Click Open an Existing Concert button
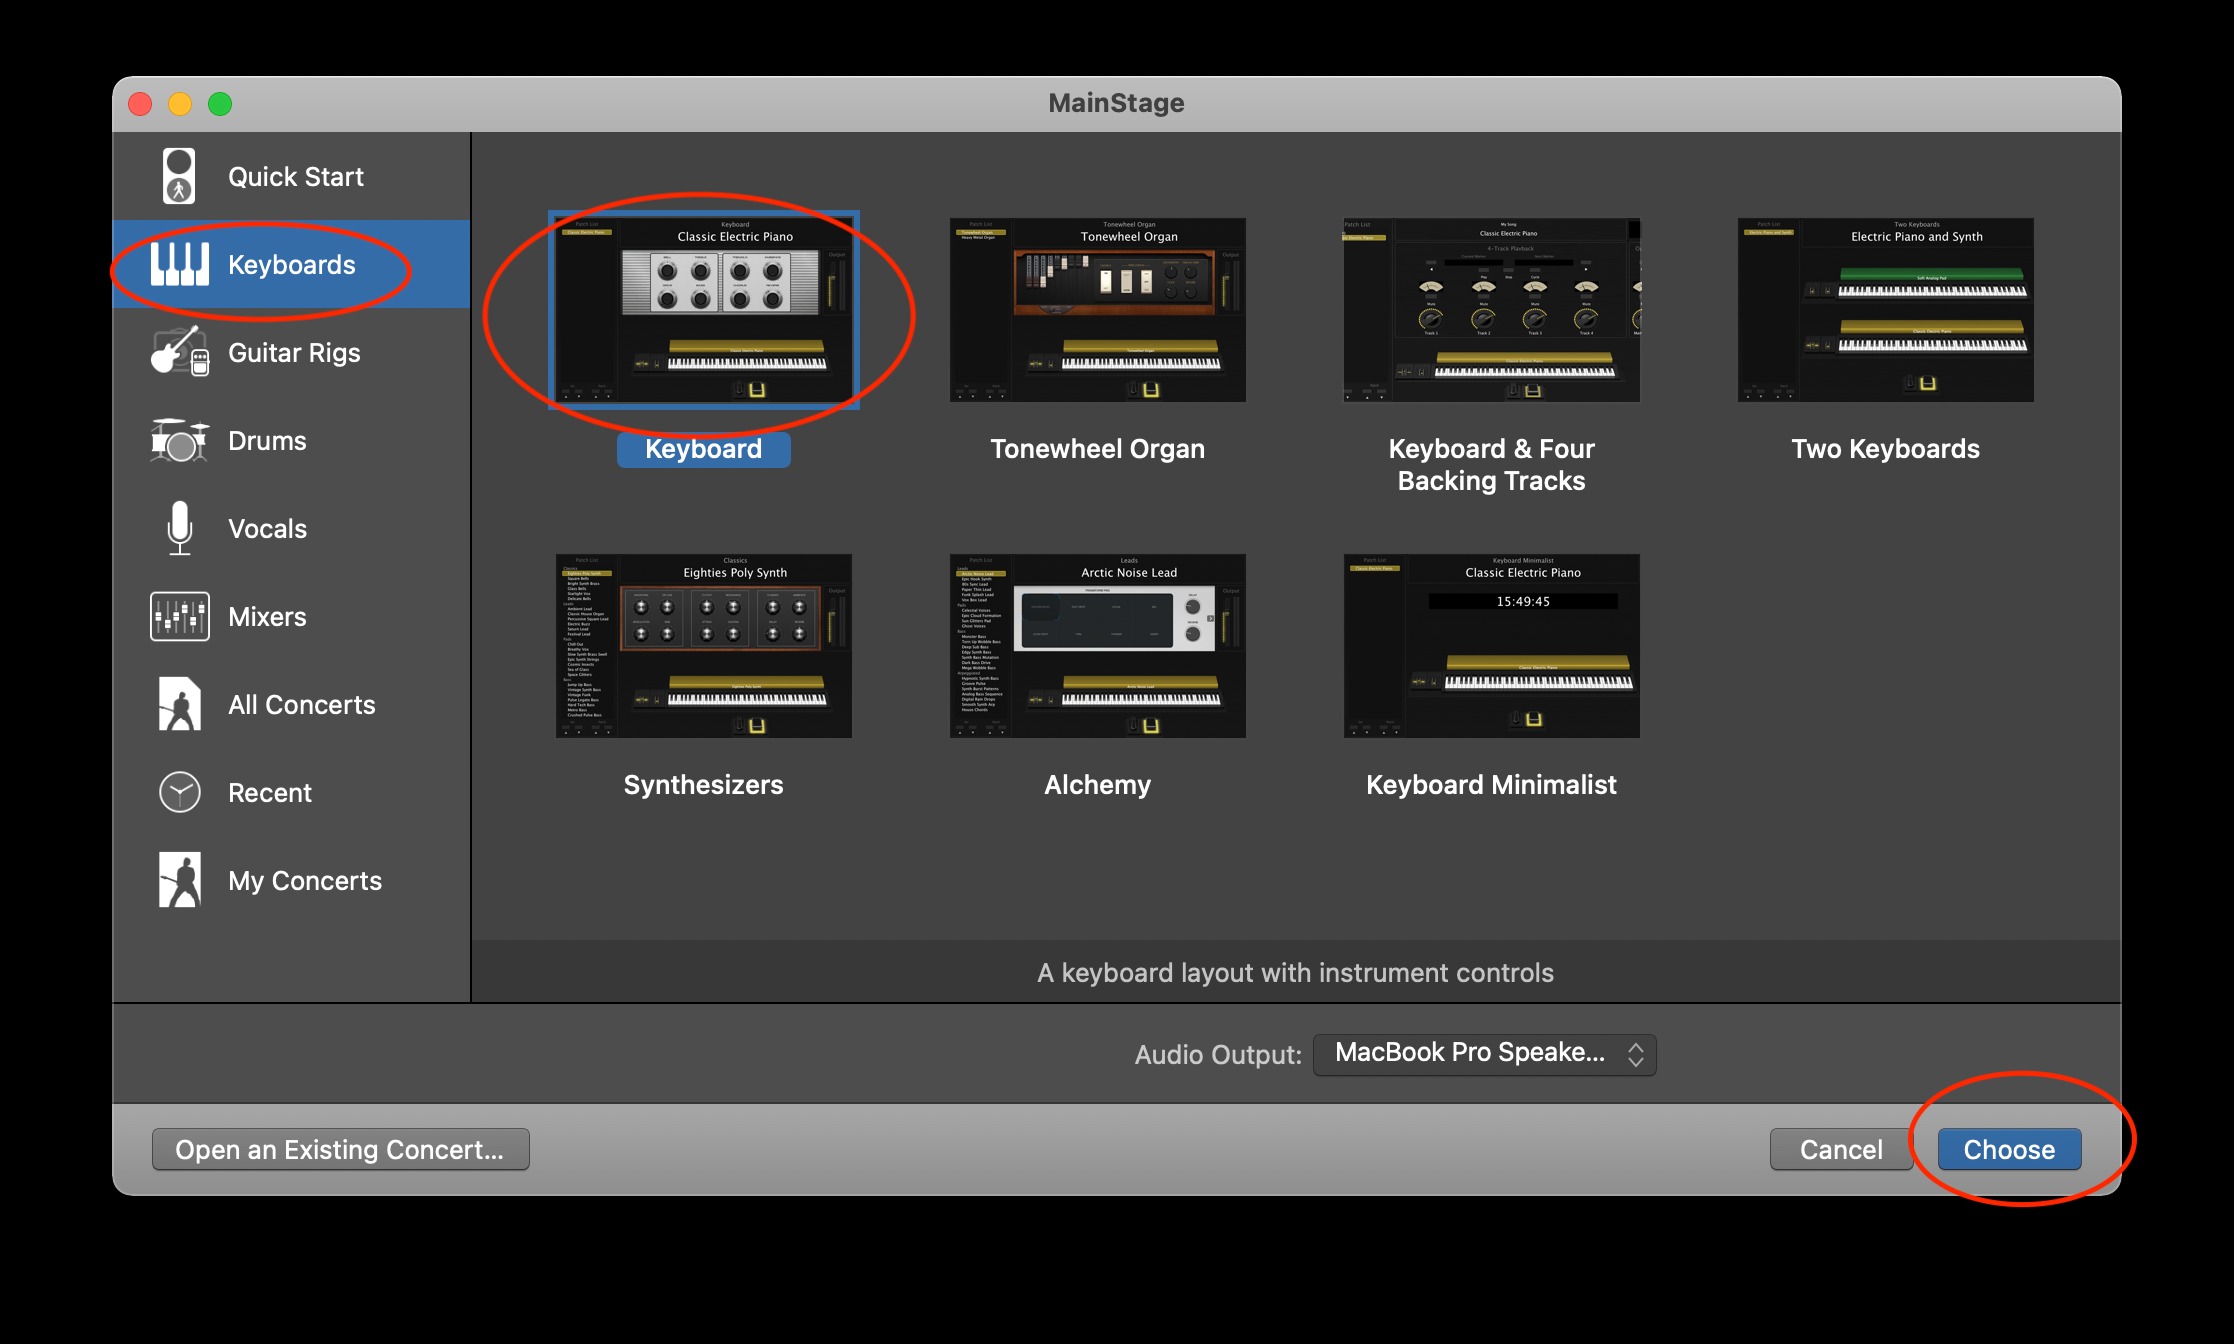This screenshot has width=2234, height=1344. pos(340,1149)
